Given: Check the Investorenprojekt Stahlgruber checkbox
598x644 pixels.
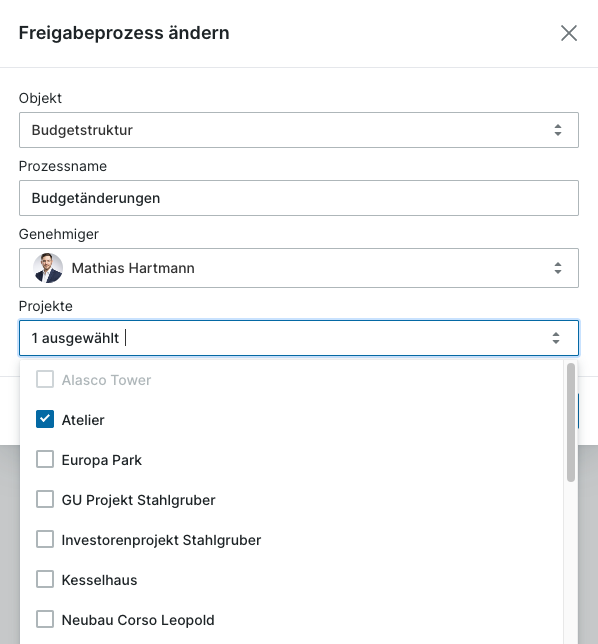Looking at the screenshot, I should (45, 539).
